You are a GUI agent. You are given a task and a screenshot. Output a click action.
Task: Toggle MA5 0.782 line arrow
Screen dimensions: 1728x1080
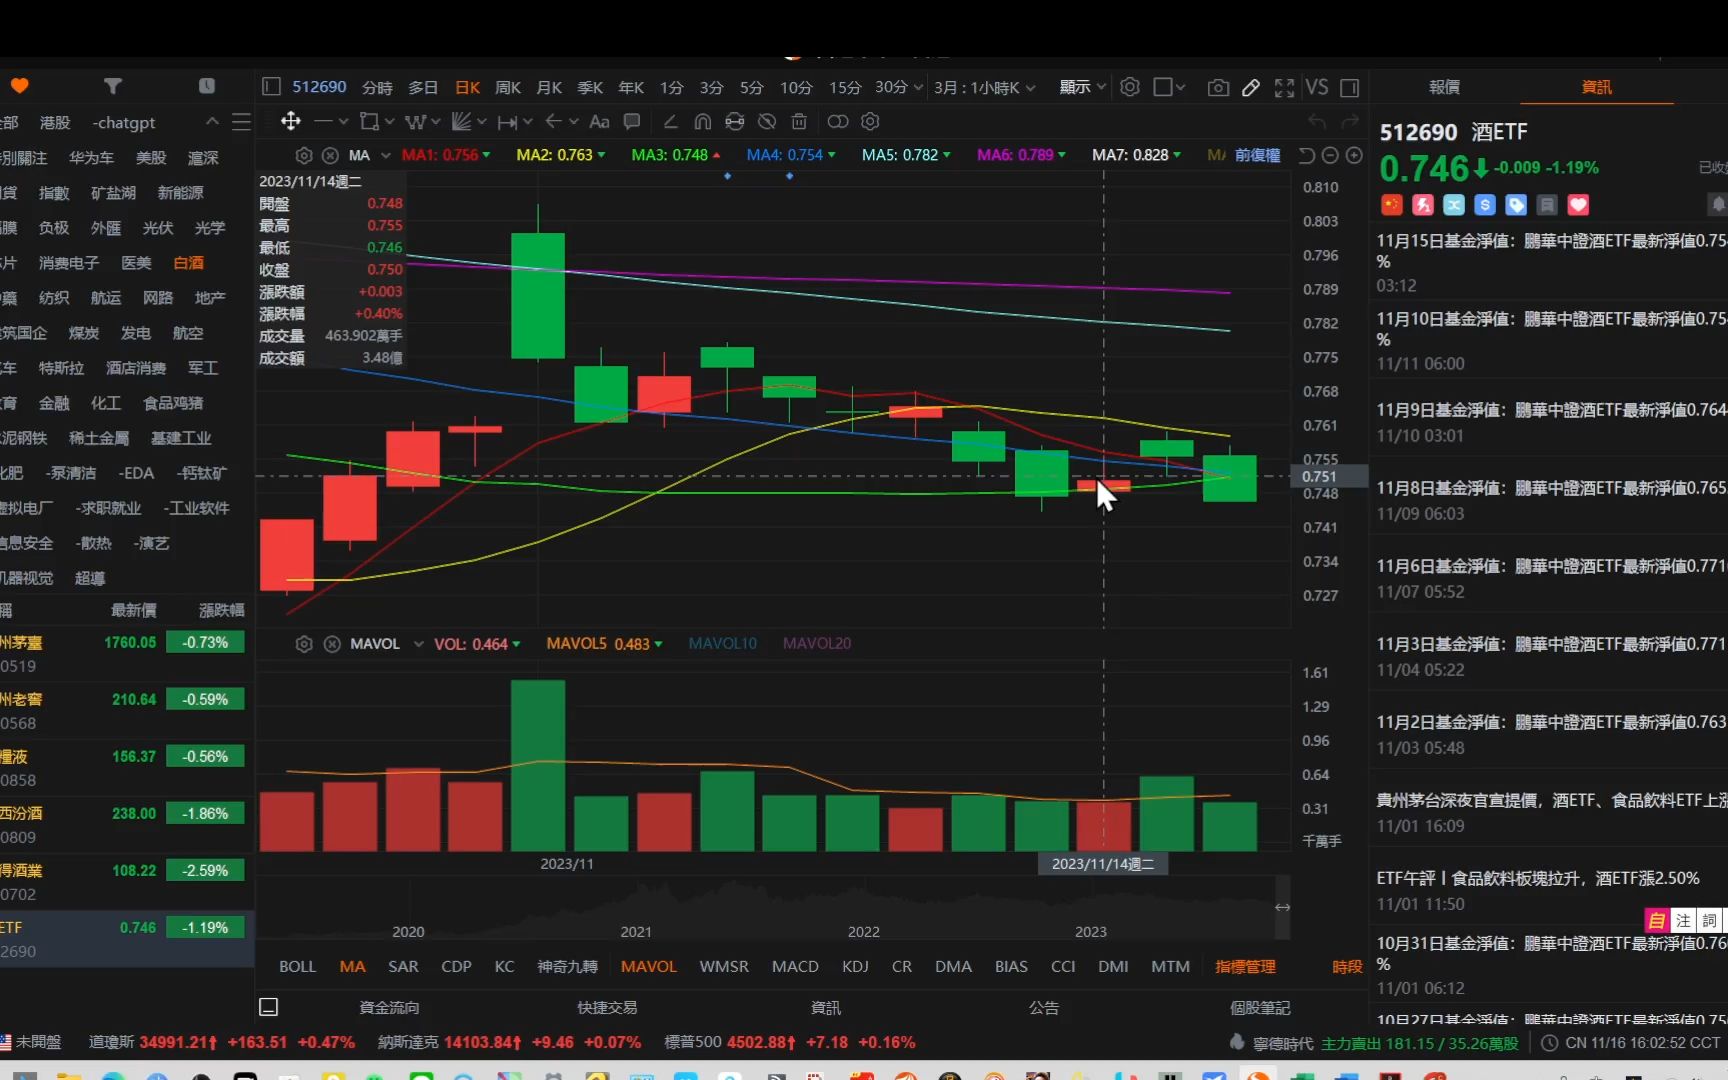[x=946, y=155]
